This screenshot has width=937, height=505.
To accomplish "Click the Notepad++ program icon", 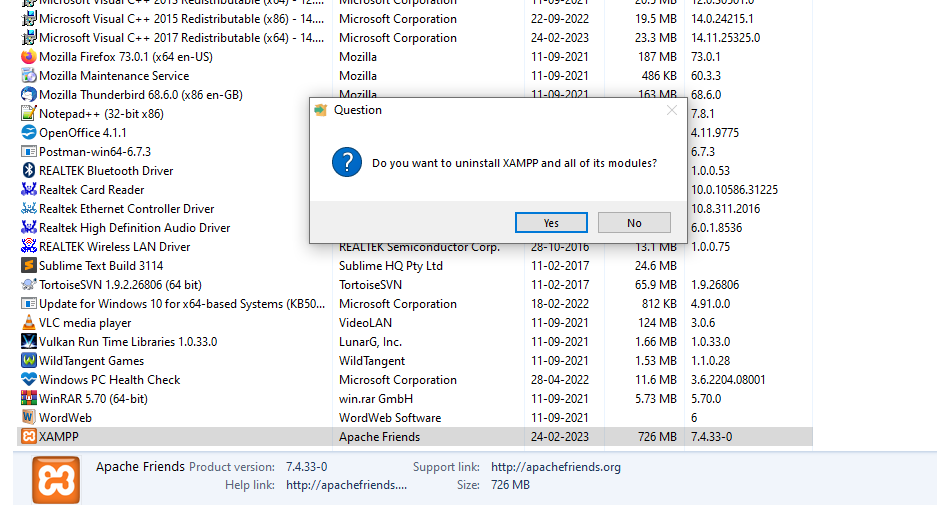I will [x=29, y=114].
